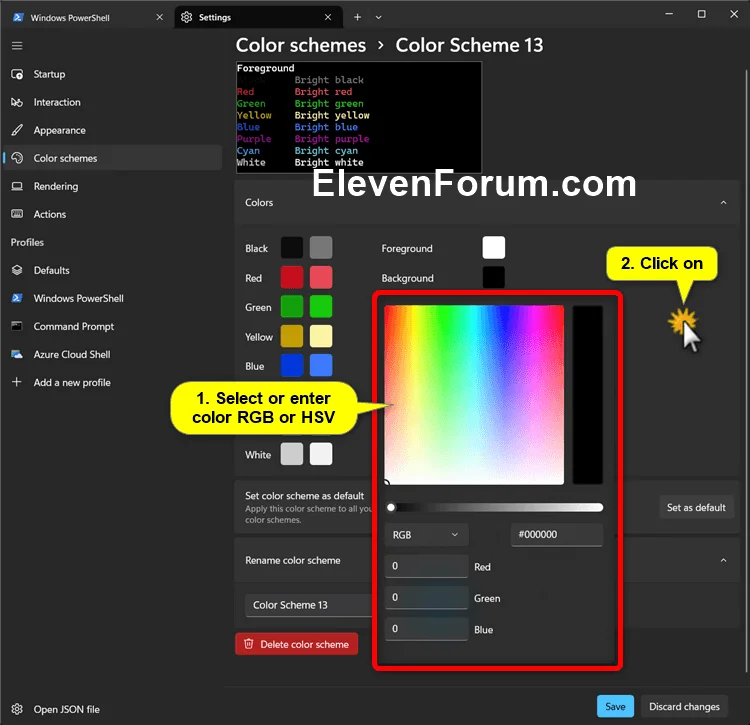Click the Windows PowerShell profile icon
The width and height of the screenshot is (750, 725).
click(x=17, y=298)
